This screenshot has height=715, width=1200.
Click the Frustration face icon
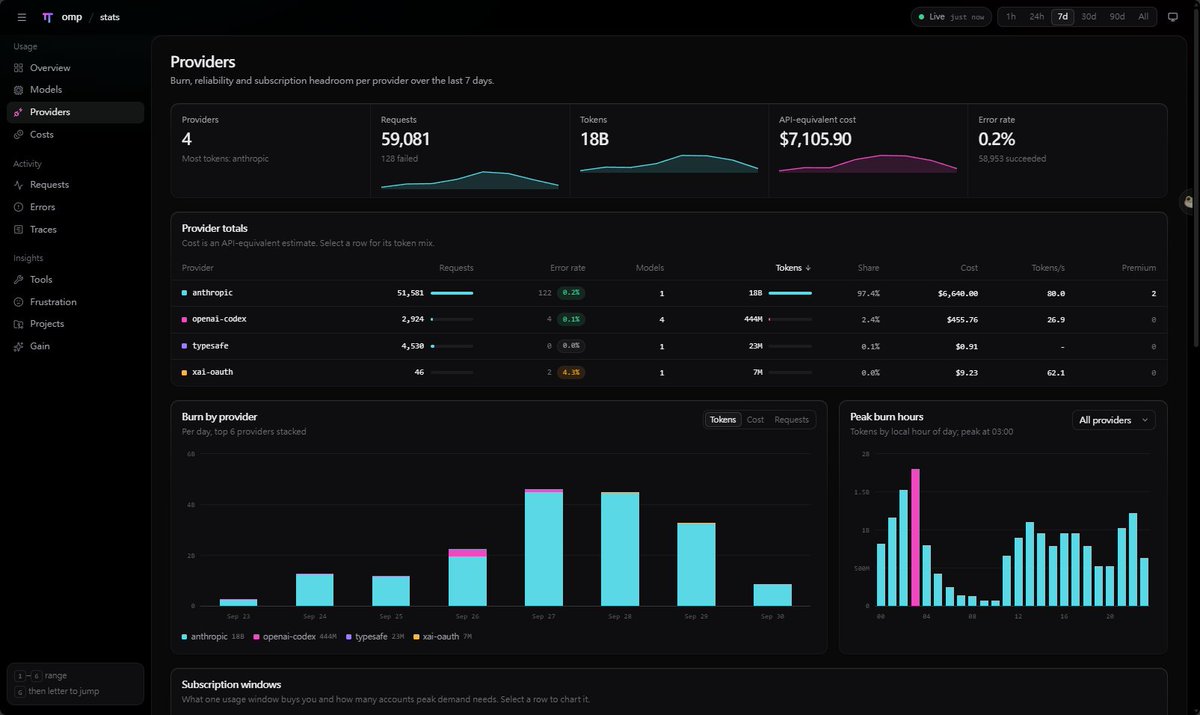pos(19,302)
